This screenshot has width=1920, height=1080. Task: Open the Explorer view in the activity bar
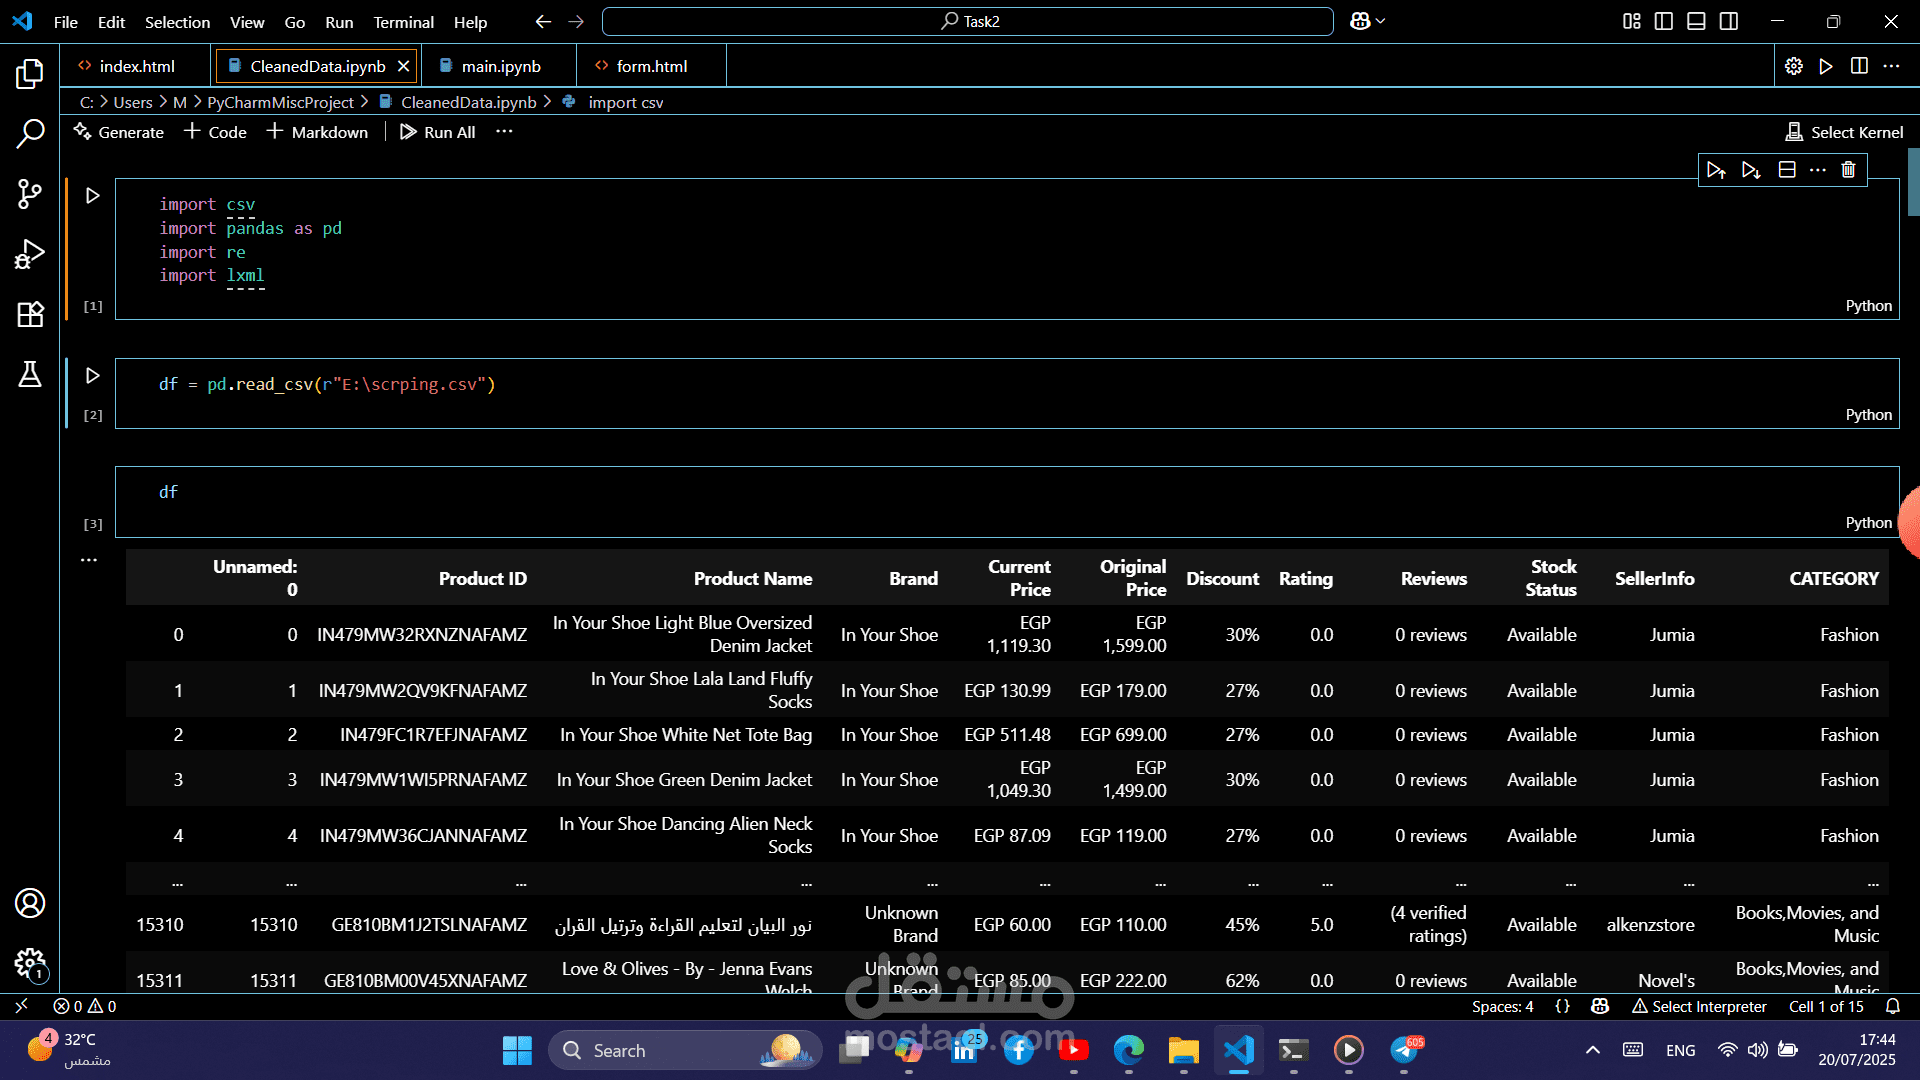30,73
